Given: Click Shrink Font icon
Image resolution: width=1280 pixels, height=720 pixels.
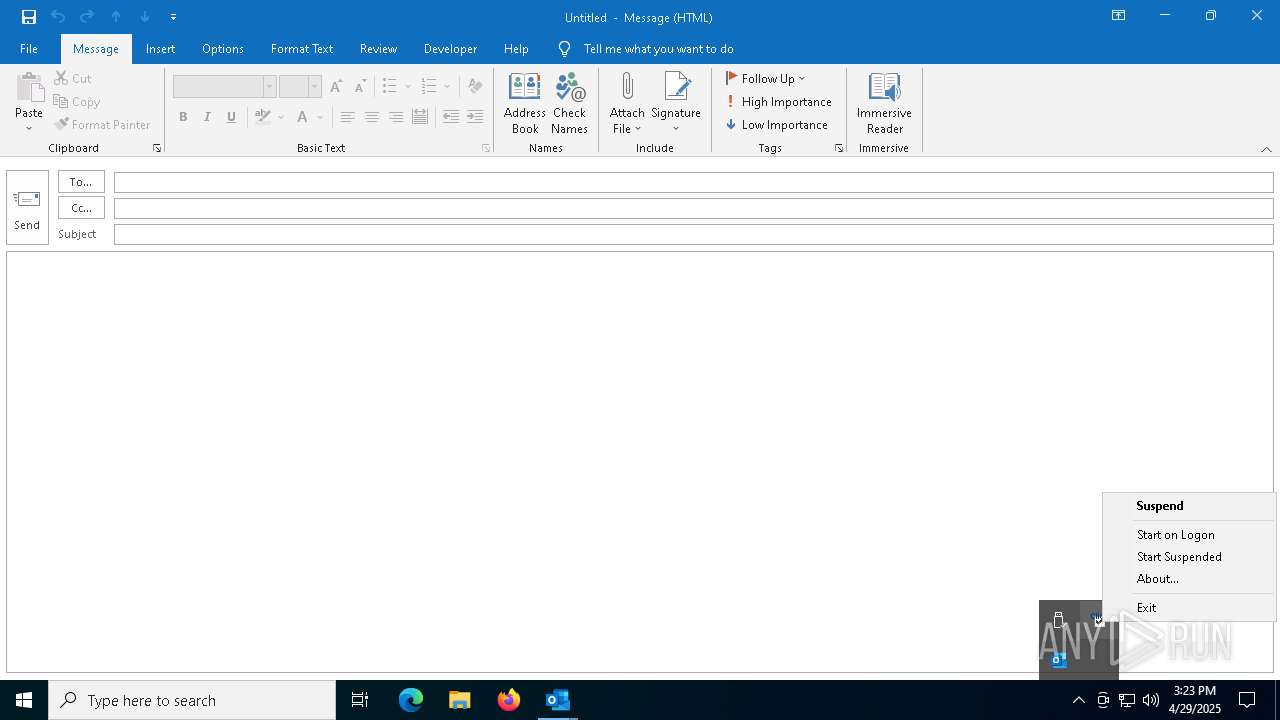Looking at the screenshot, I should [x=360, y=87].
